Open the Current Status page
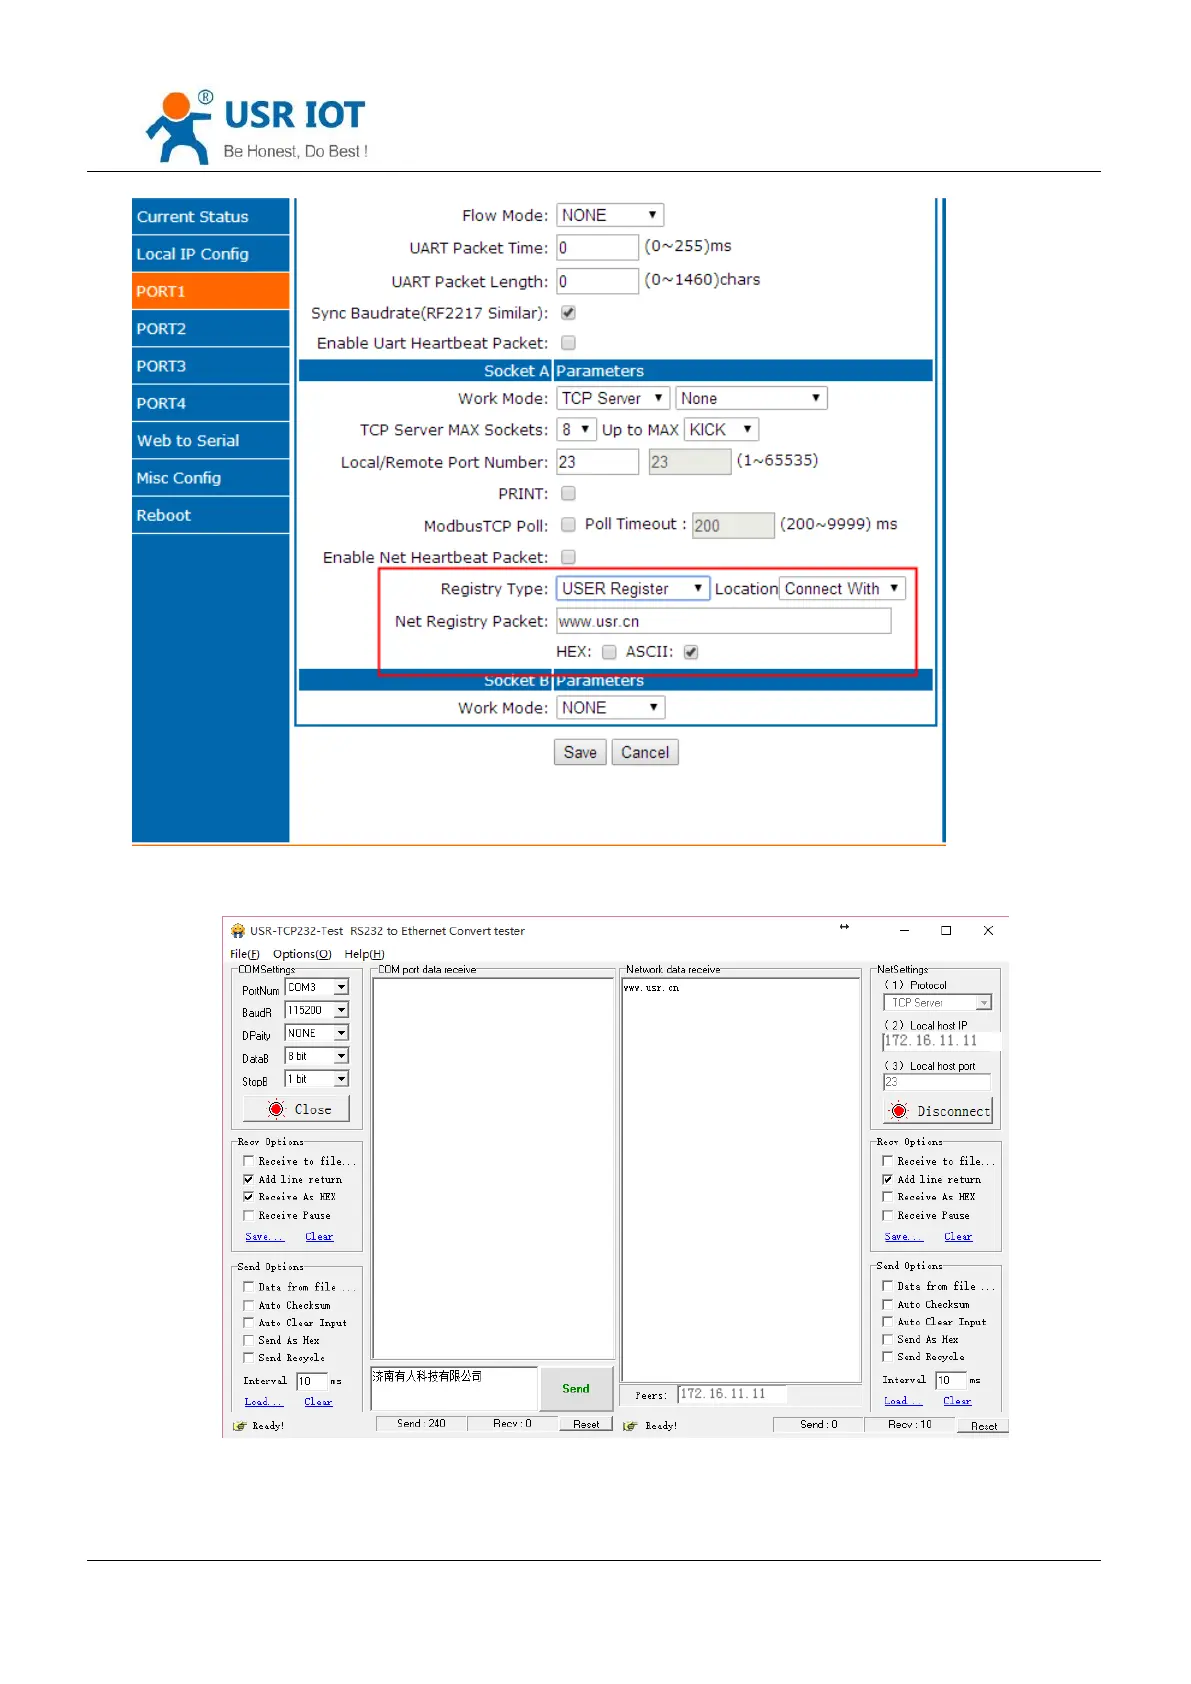Viewport: 1191px width, 1684px height. pos(210,216)
